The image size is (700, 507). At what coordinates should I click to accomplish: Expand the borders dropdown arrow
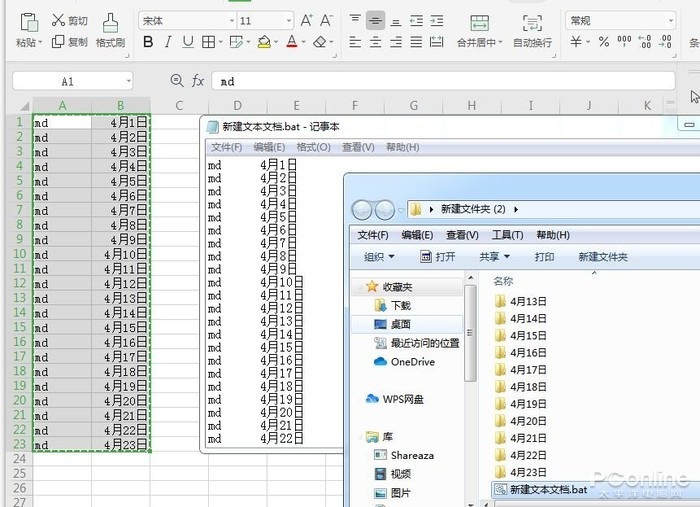click(x=220, y=42)
